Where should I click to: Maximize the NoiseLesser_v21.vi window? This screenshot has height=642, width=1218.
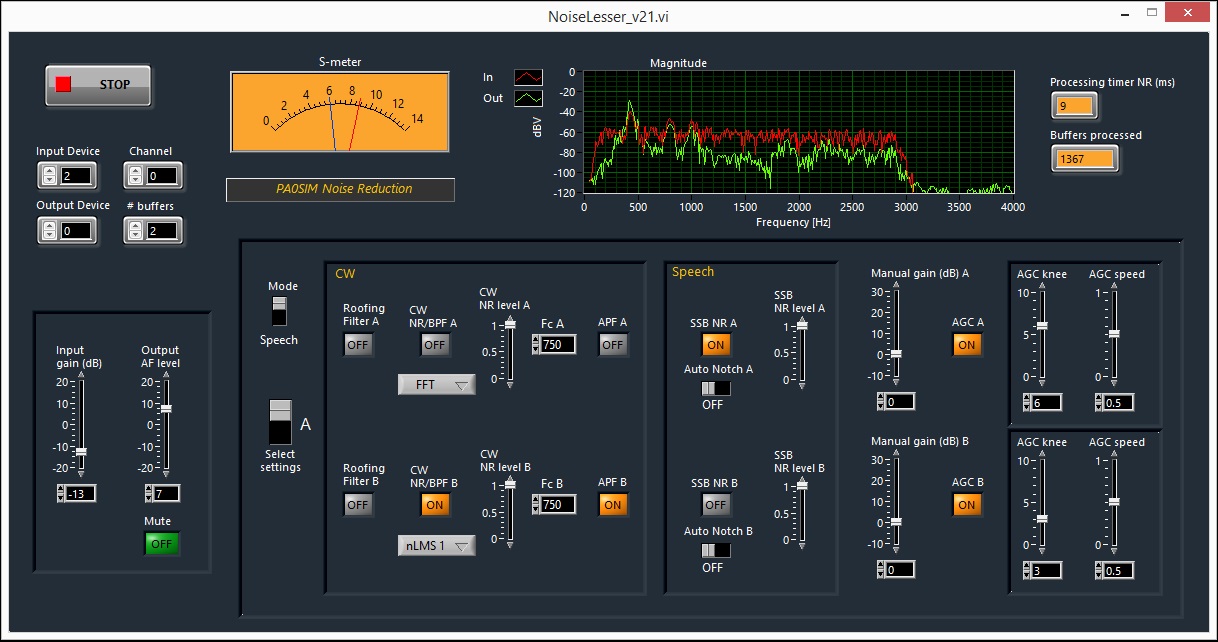[1154, 13]
